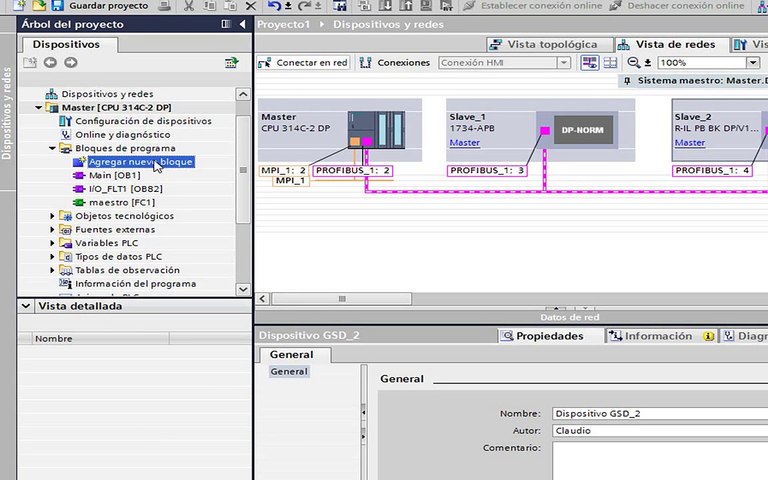Click Conectar en red button
This screenshot has width=768, height=480.
(x=303, y=63)
